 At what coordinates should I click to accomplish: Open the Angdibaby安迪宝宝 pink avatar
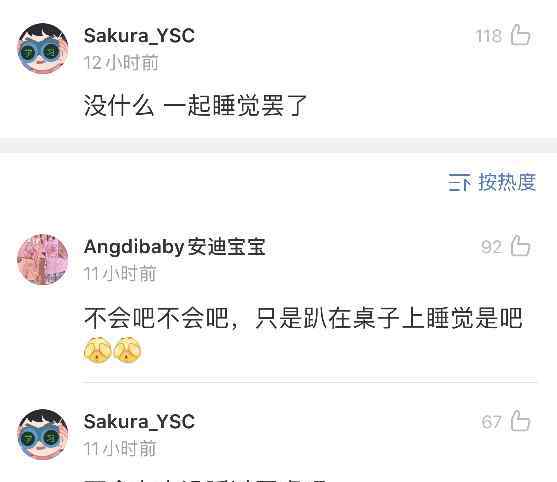[x=43, y=260]
